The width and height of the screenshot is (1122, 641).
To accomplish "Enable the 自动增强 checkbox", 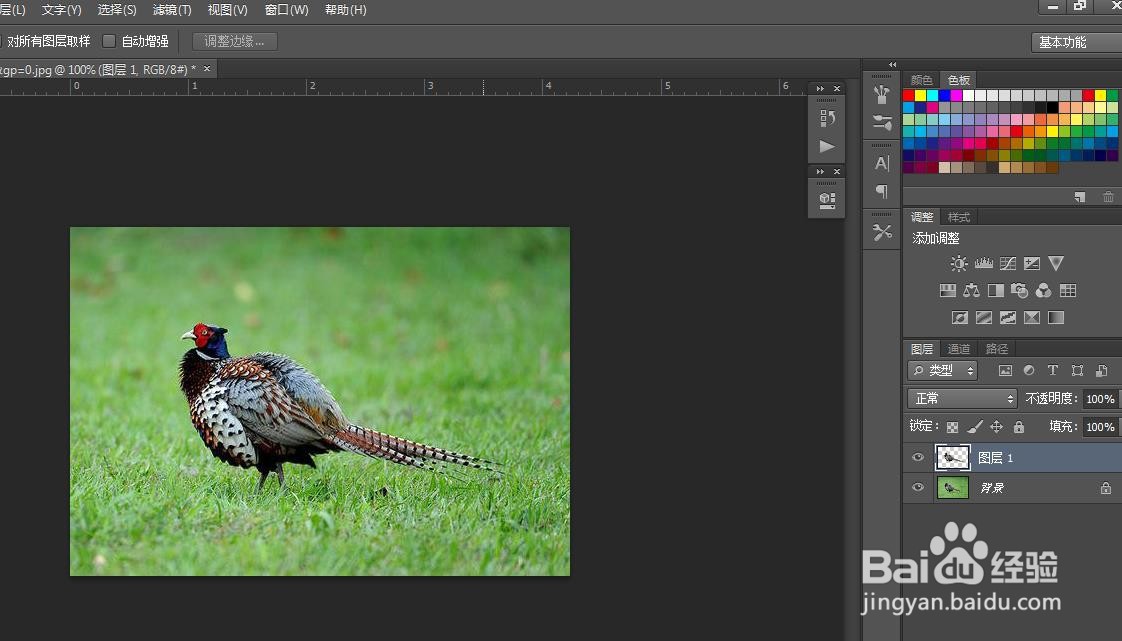I will click(110, 42).
